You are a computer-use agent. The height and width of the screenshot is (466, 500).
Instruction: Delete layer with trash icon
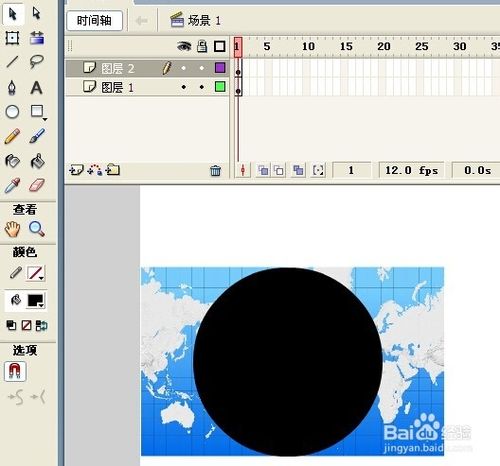click(215, 171)
